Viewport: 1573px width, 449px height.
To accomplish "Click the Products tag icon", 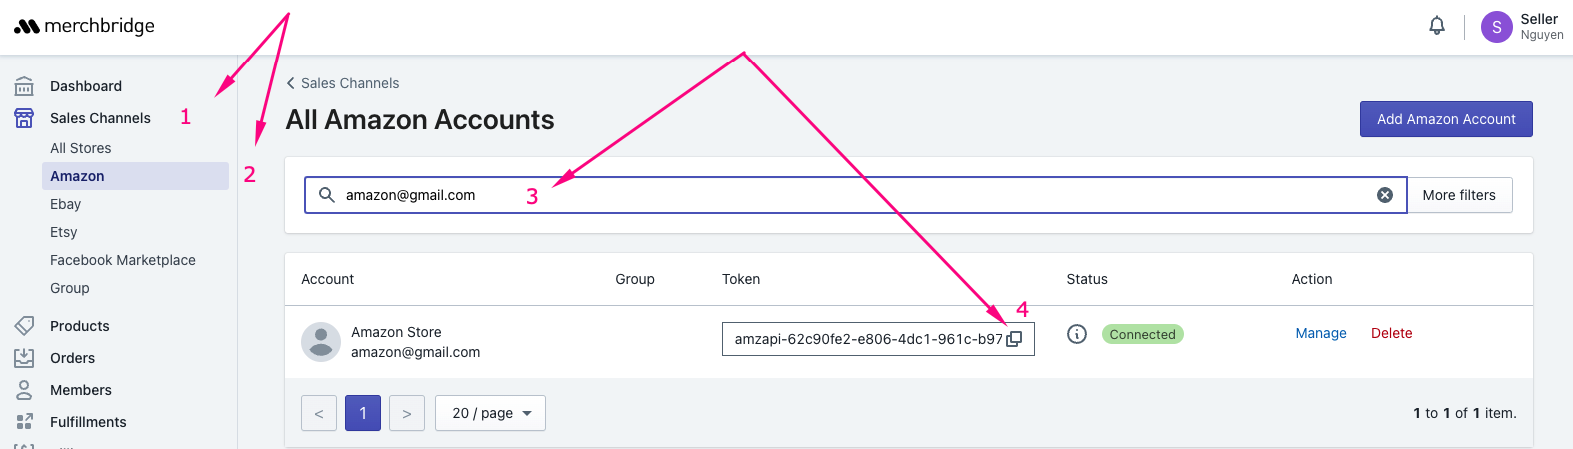I will point(24,326).
